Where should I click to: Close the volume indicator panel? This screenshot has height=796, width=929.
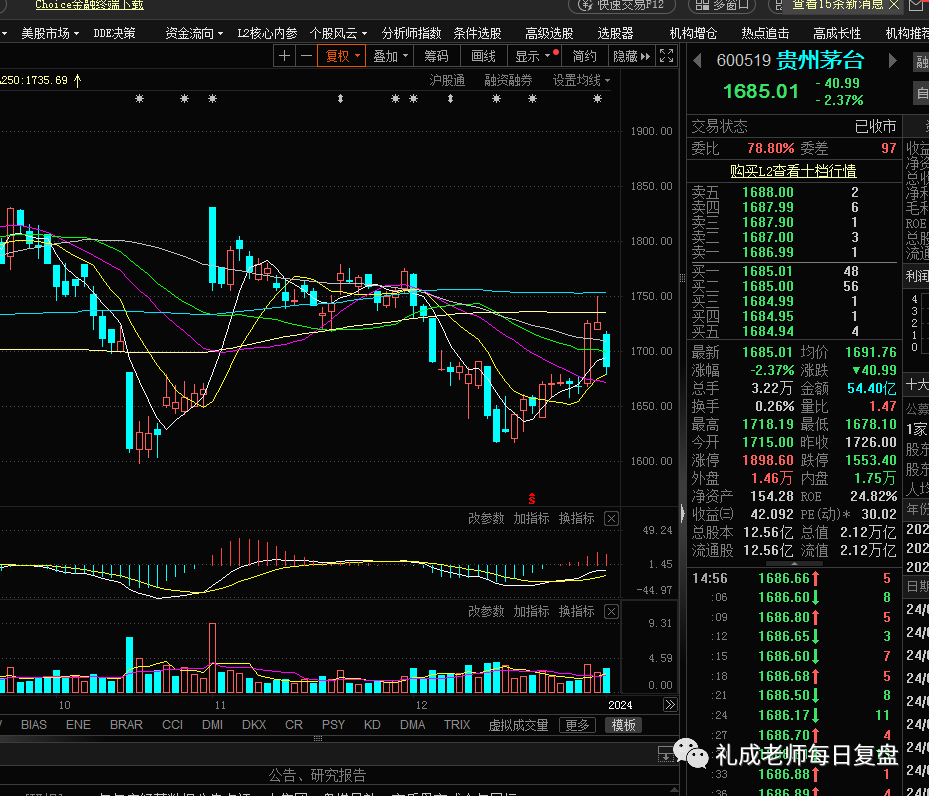[x=611, y=612]
